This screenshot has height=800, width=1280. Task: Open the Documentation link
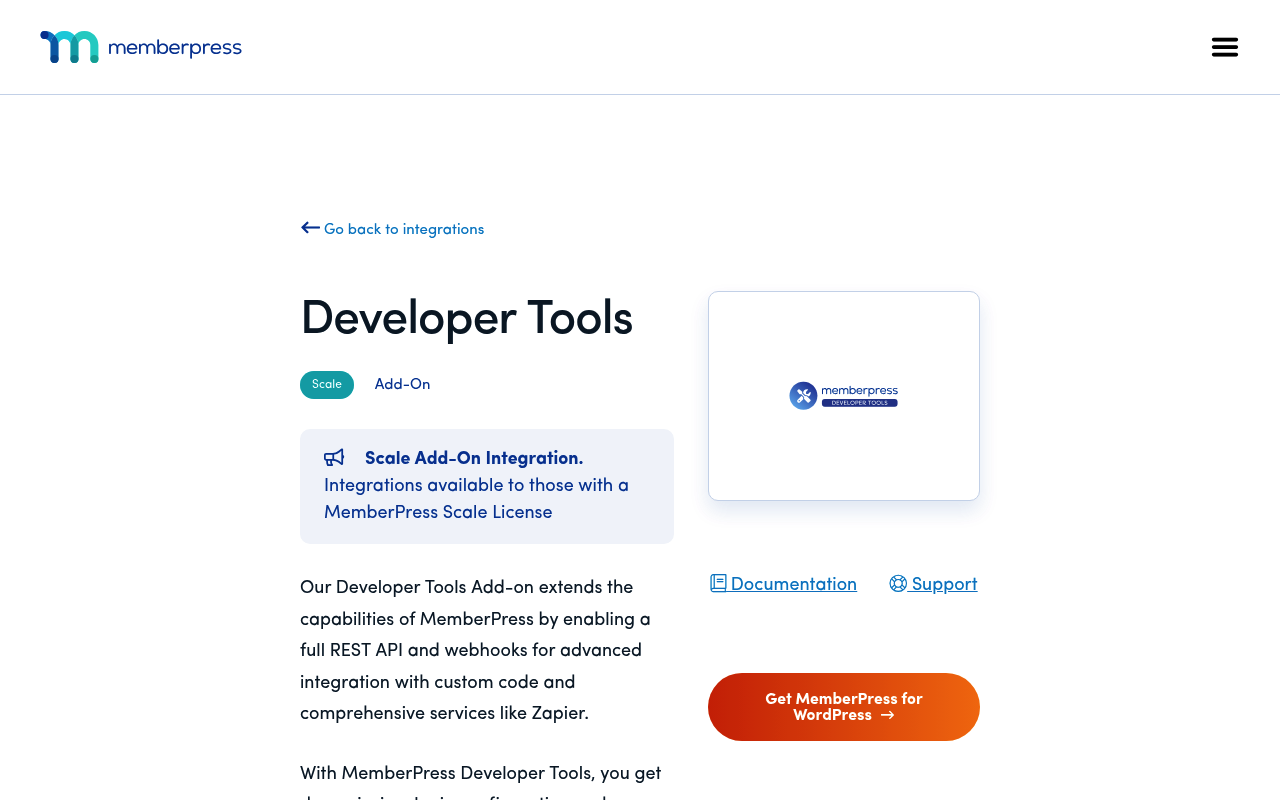click(x=784, y=584)
